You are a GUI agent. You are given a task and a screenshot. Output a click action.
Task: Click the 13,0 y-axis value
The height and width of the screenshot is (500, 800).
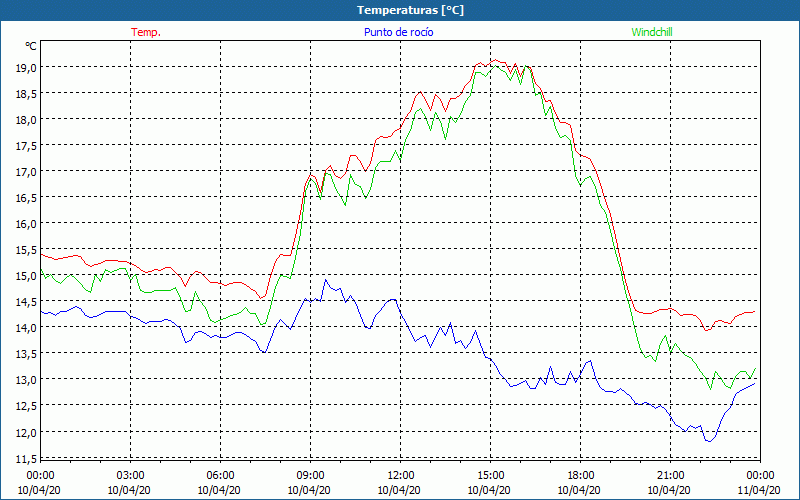[26, 380]
